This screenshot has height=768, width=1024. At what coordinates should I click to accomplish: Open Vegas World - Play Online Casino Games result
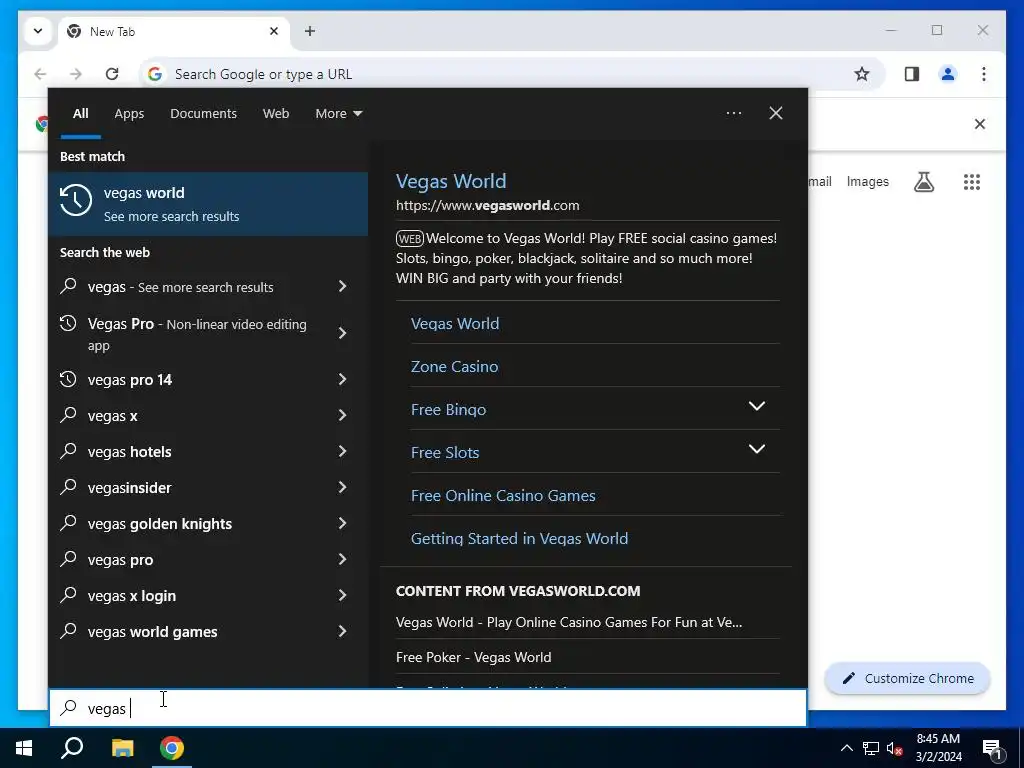coord(569,622)
